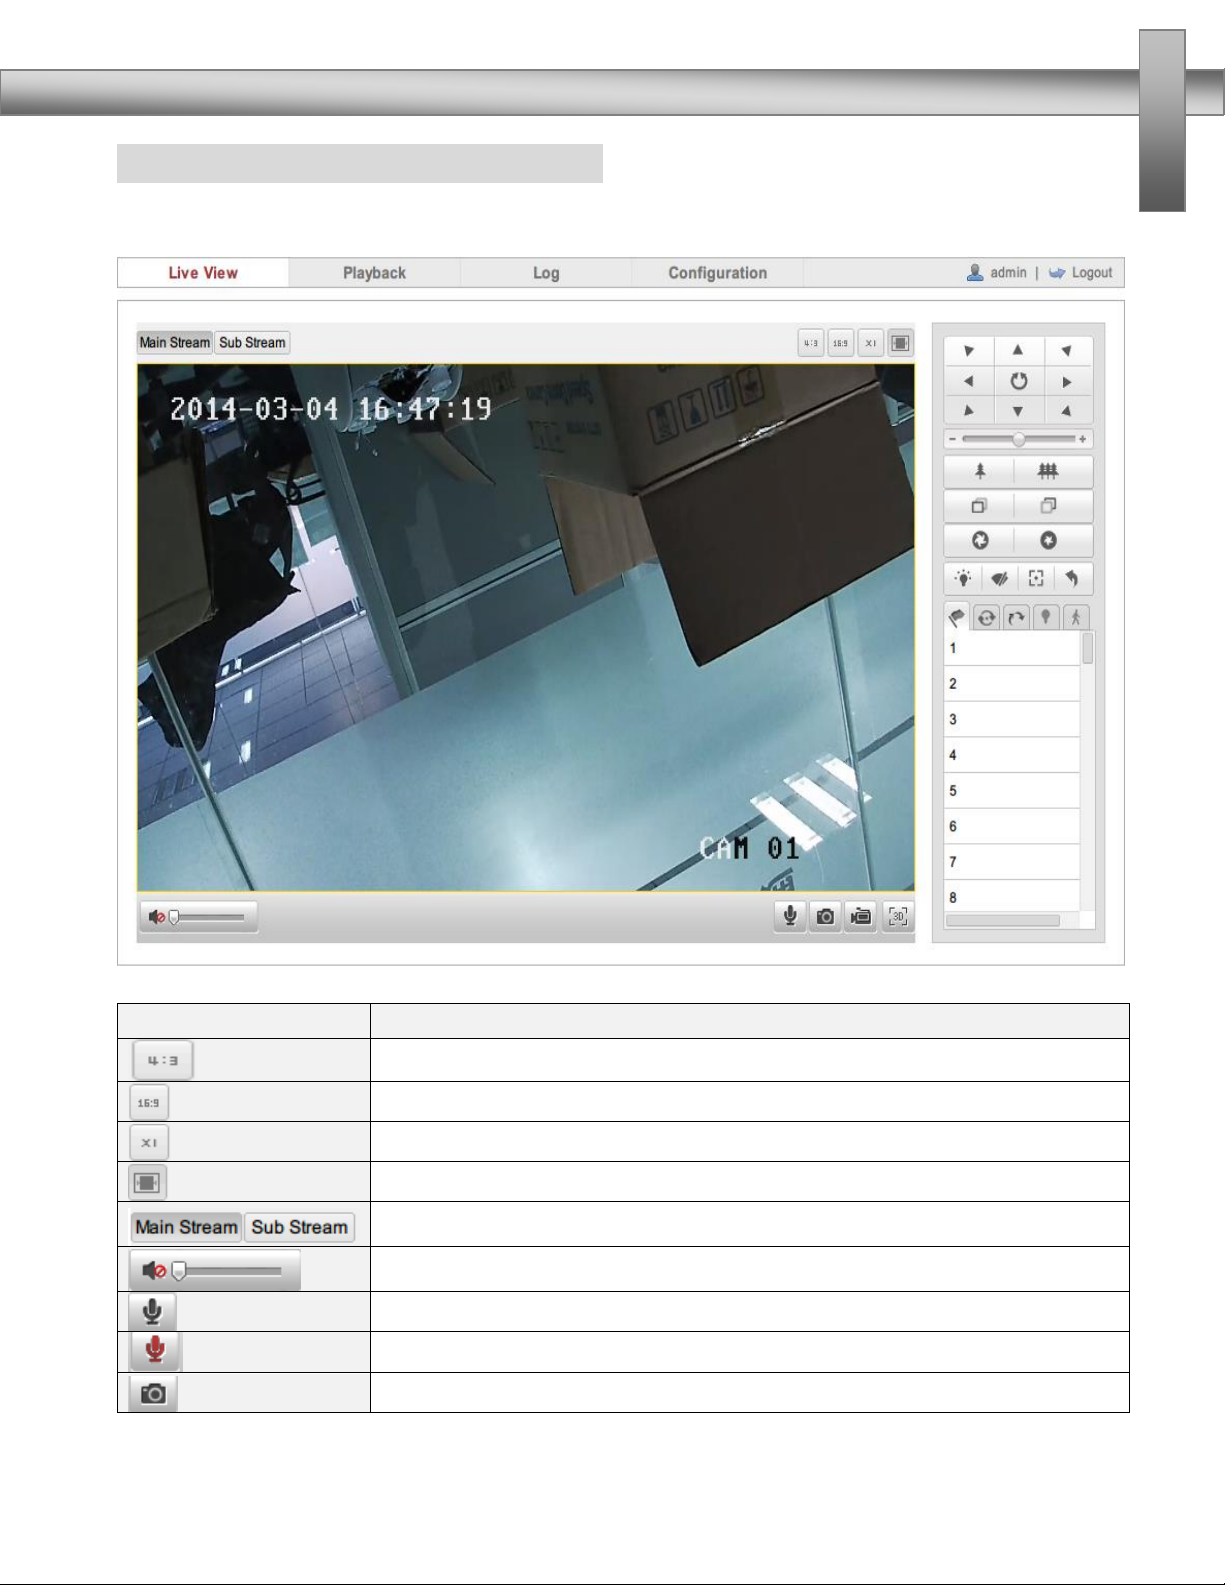Image resolution: width=1225 pixels, height=1585 pixels.
Task: Select Main Stream above the video
Action: pos(175,342)
